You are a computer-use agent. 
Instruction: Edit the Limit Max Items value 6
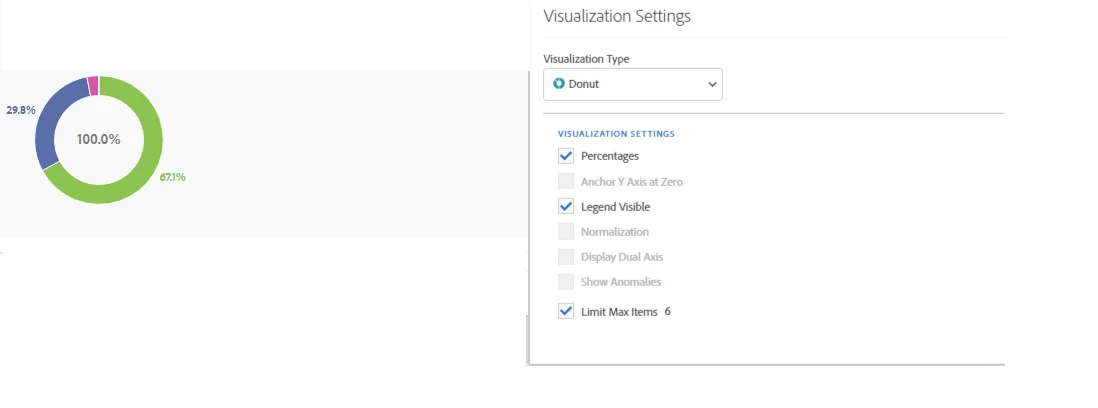667,311
